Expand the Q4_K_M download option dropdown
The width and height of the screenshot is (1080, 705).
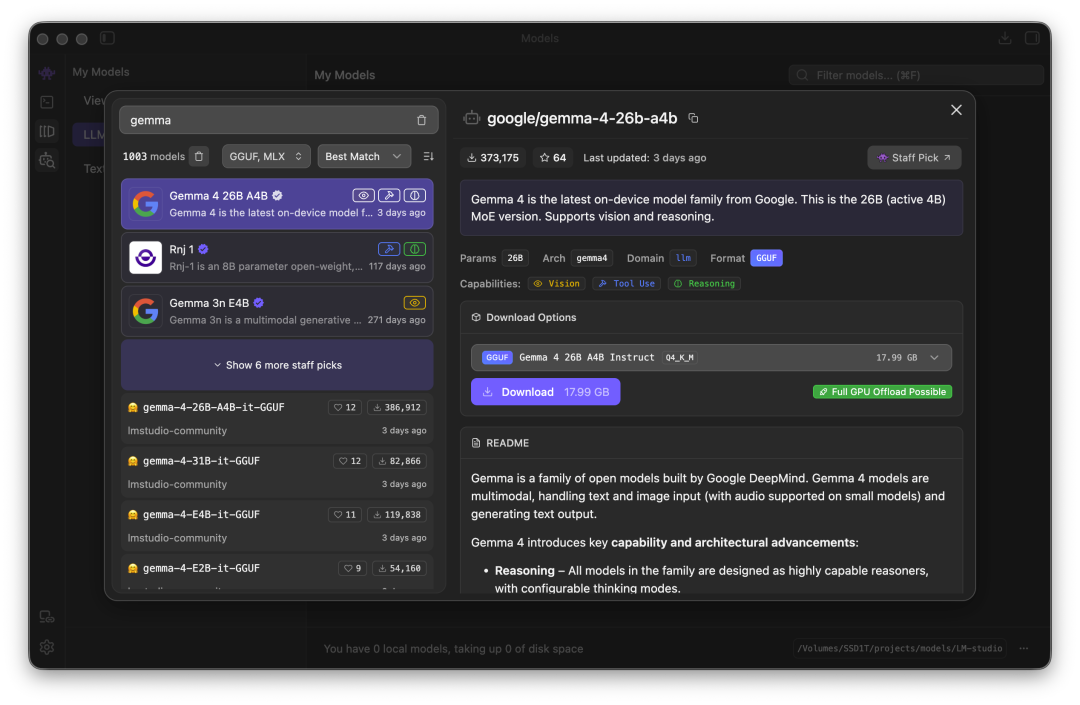[935, 357]
